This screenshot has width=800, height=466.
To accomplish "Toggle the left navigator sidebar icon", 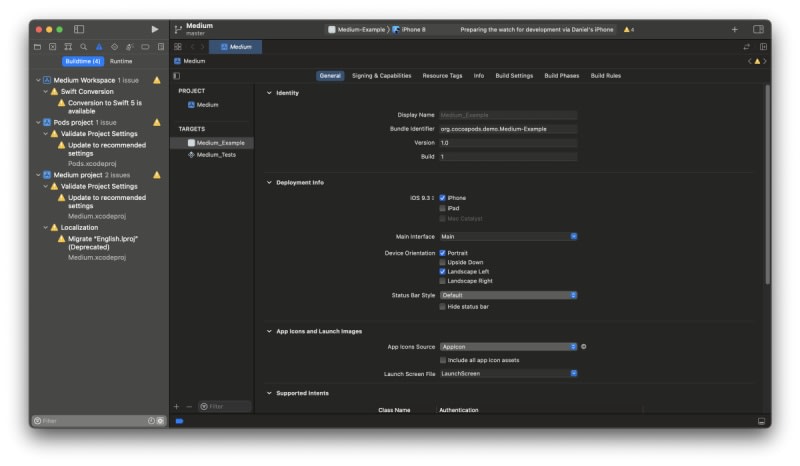I will point(79,29).
